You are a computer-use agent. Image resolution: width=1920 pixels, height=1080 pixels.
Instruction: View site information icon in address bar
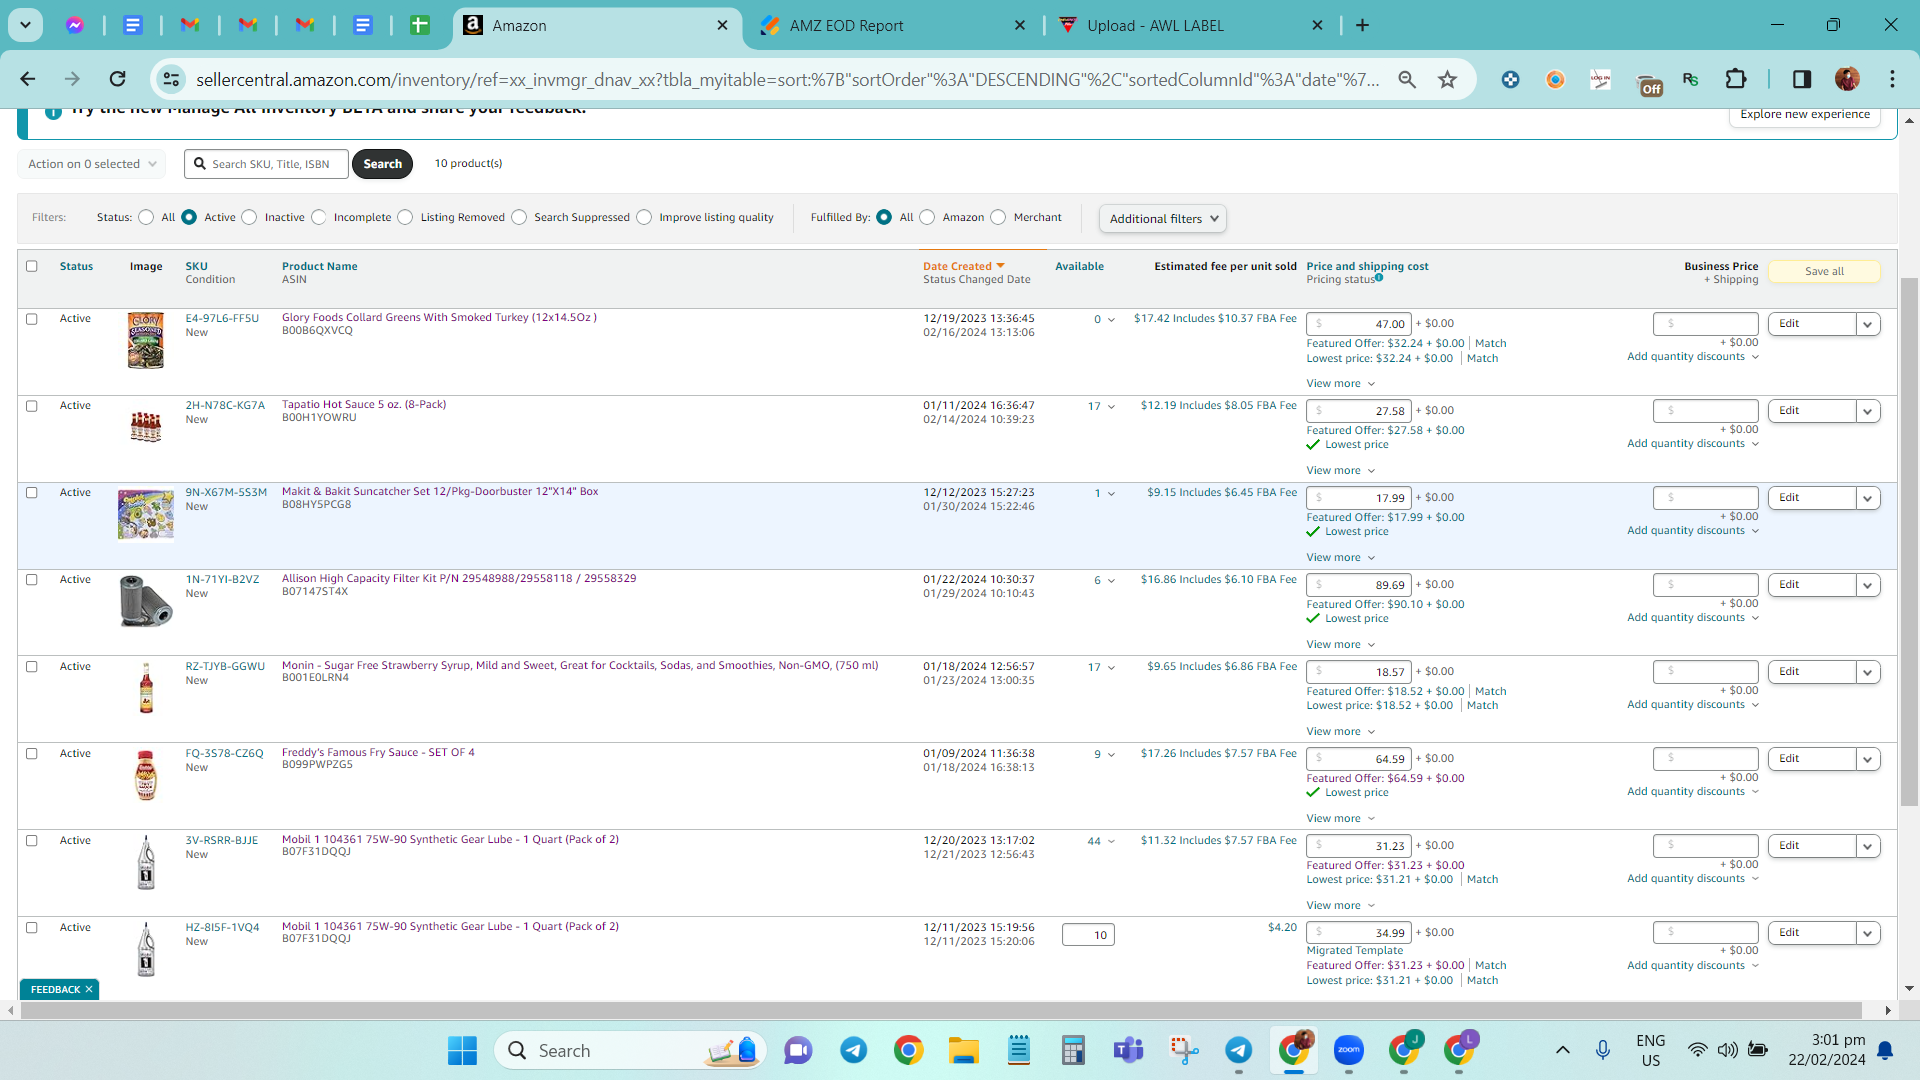pos(172,79)
